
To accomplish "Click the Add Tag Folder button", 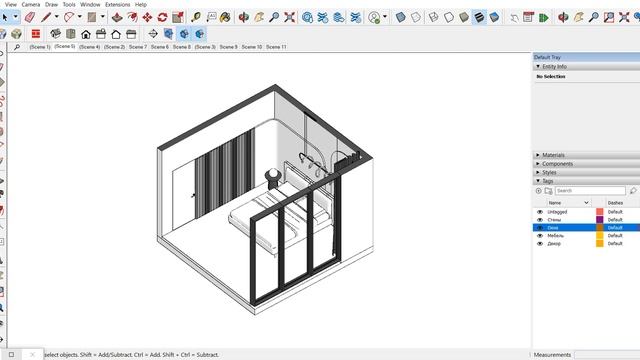I will click(548, 191).
